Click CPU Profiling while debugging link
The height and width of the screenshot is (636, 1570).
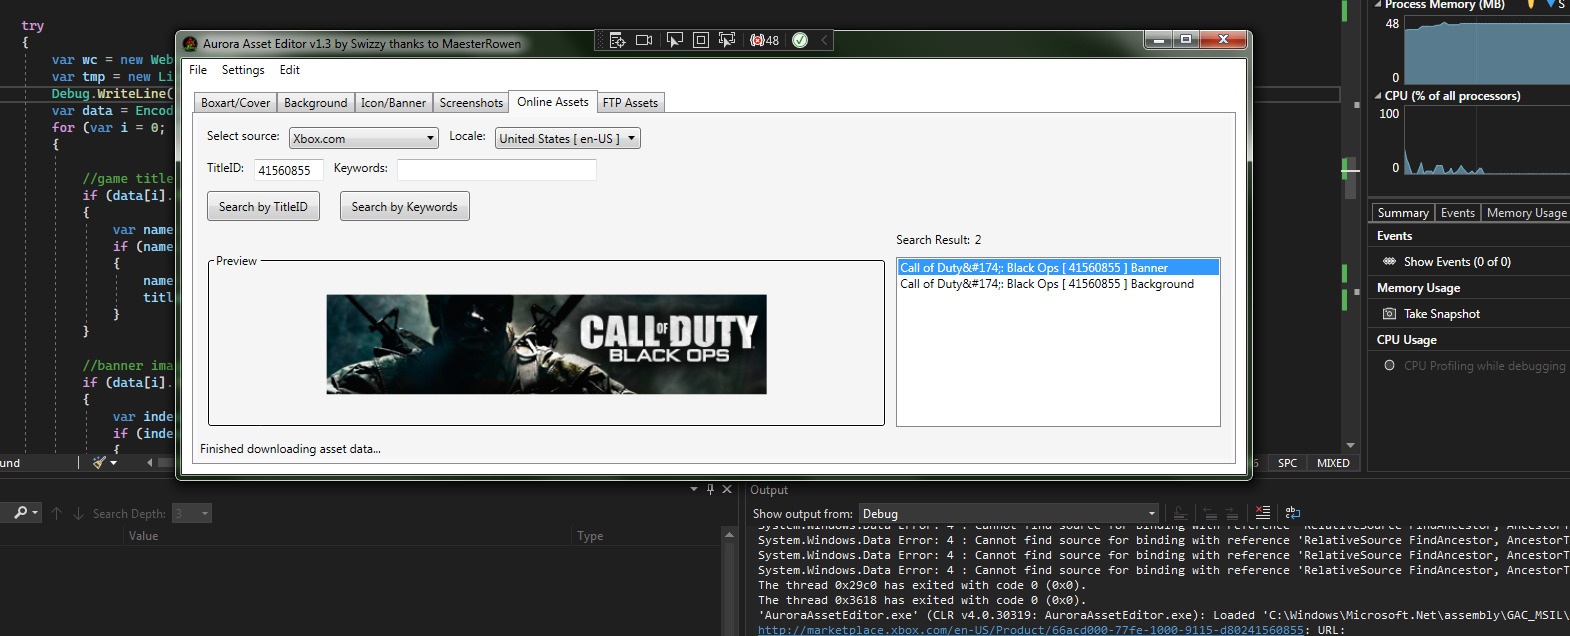click(1485, 366)
